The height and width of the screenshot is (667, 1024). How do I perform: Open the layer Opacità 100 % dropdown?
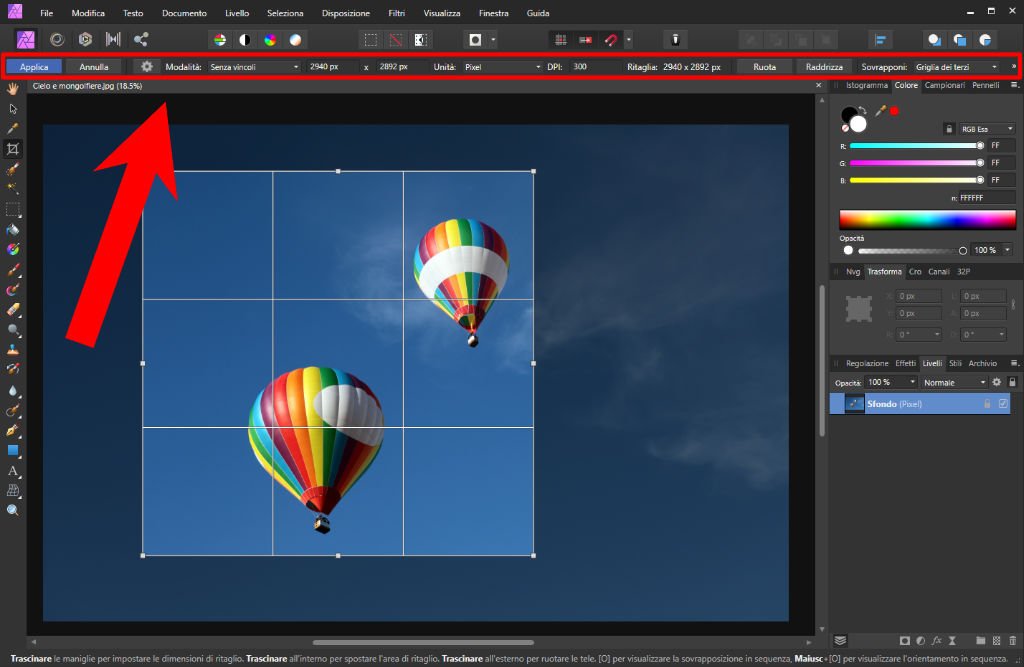(912, 382)
